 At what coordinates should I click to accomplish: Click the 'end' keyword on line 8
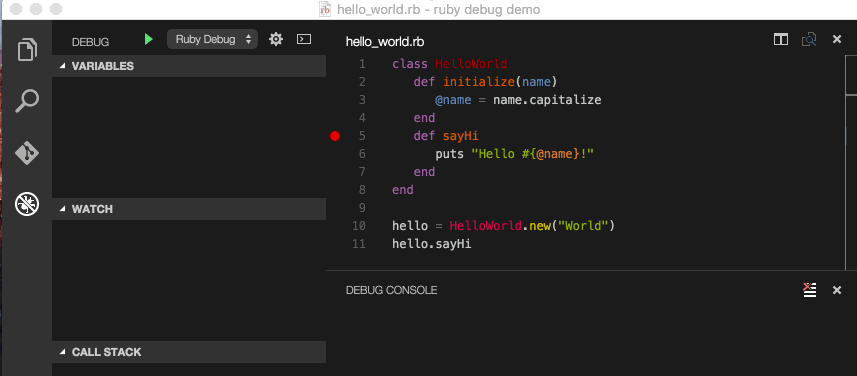403,190
